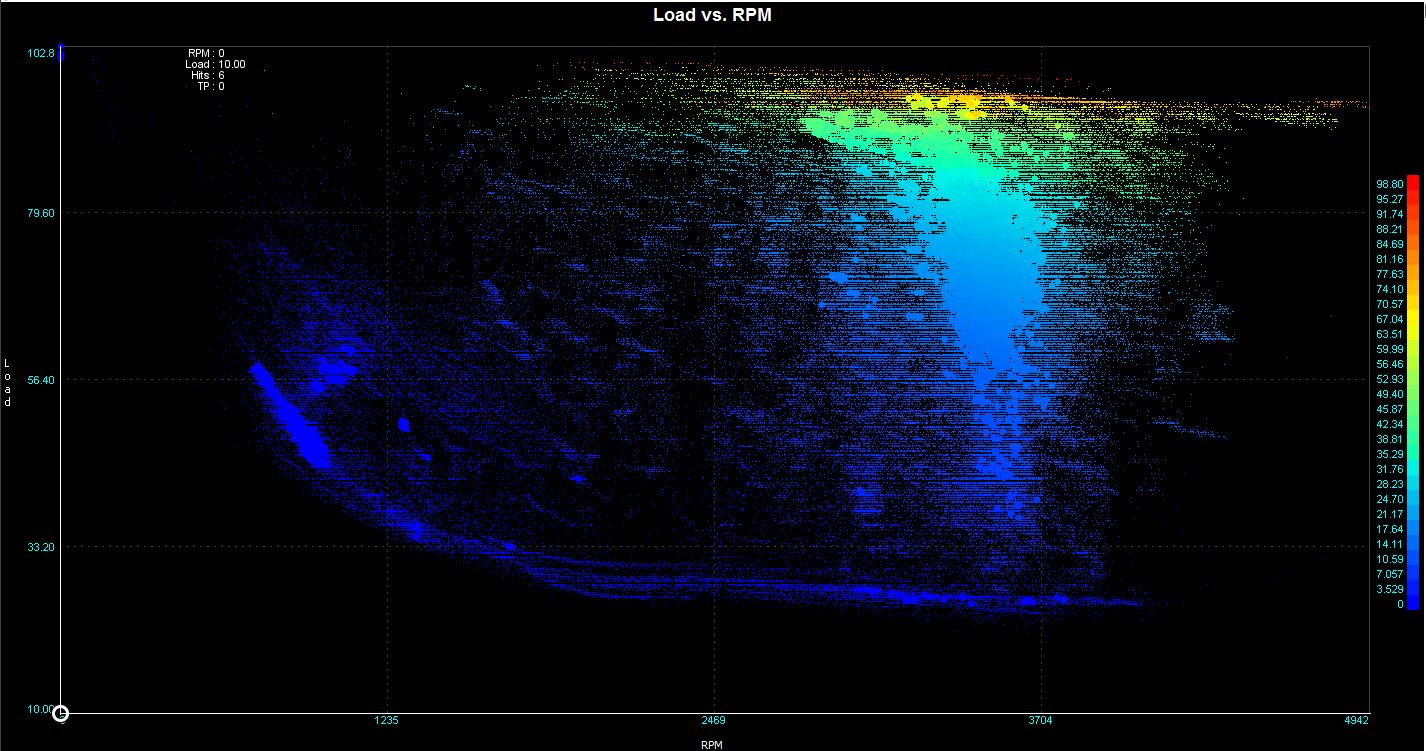Click the small round blue data blob
The image size is (1426, 751).
click(404, 424)
